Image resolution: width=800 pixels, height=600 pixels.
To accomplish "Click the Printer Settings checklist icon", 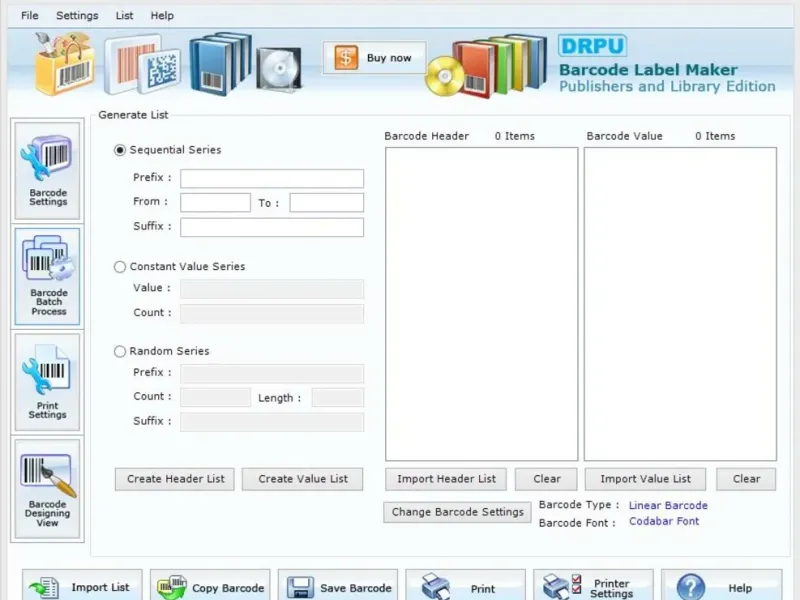I will pyautogui.click(x=562, y=586).
